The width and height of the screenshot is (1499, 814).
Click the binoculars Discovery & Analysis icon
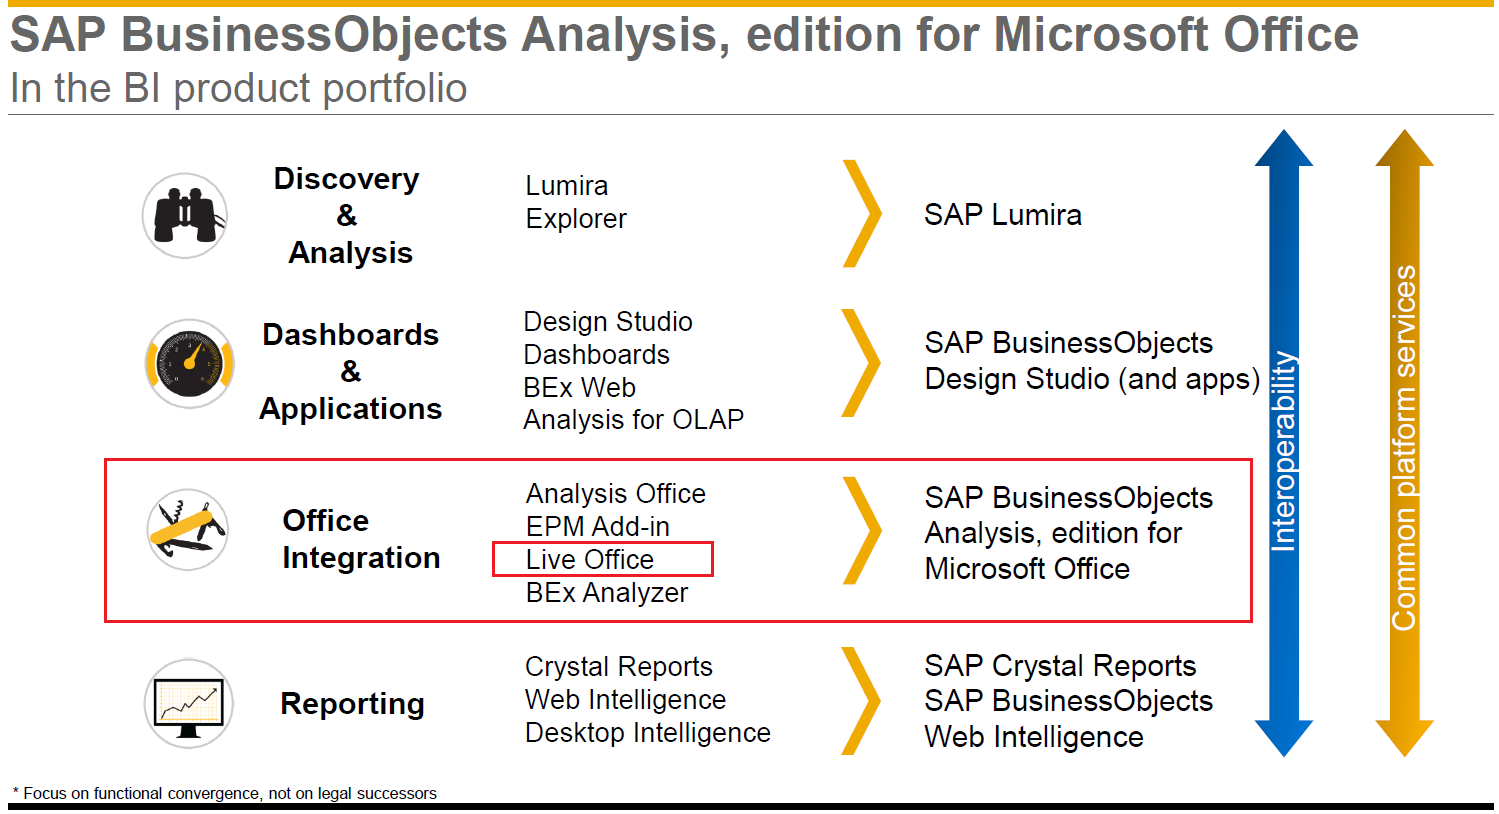185,215
